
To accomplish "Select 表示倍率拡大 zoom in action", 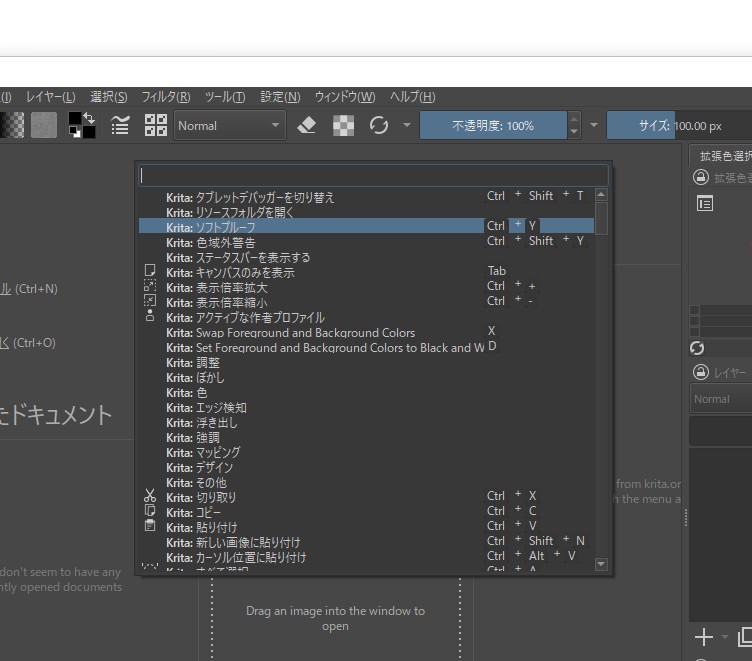I will click(366, 287).
